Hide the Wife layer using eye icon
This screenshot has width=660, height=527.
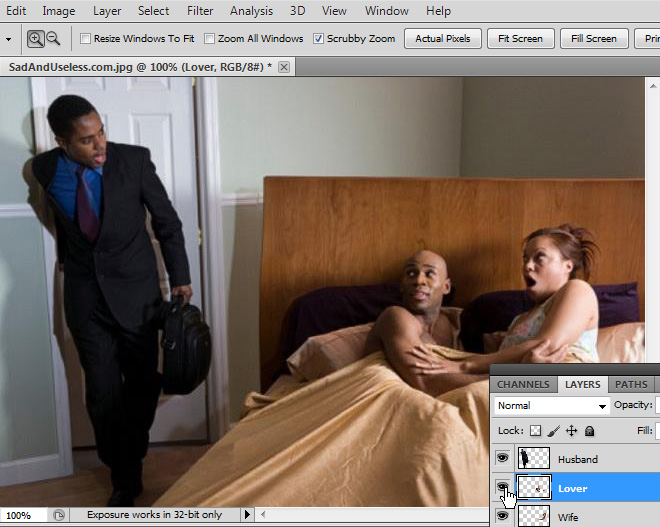point(503,517)
